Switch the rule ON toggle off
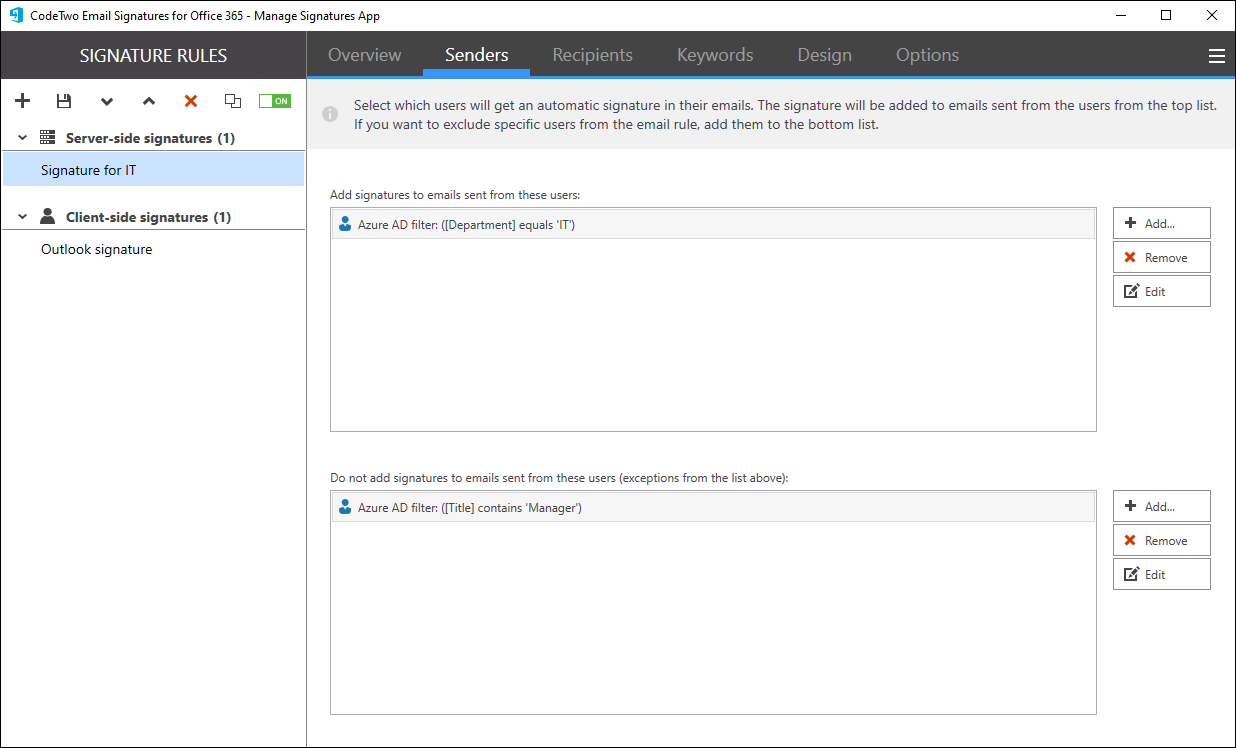 [x=274, y=101]
